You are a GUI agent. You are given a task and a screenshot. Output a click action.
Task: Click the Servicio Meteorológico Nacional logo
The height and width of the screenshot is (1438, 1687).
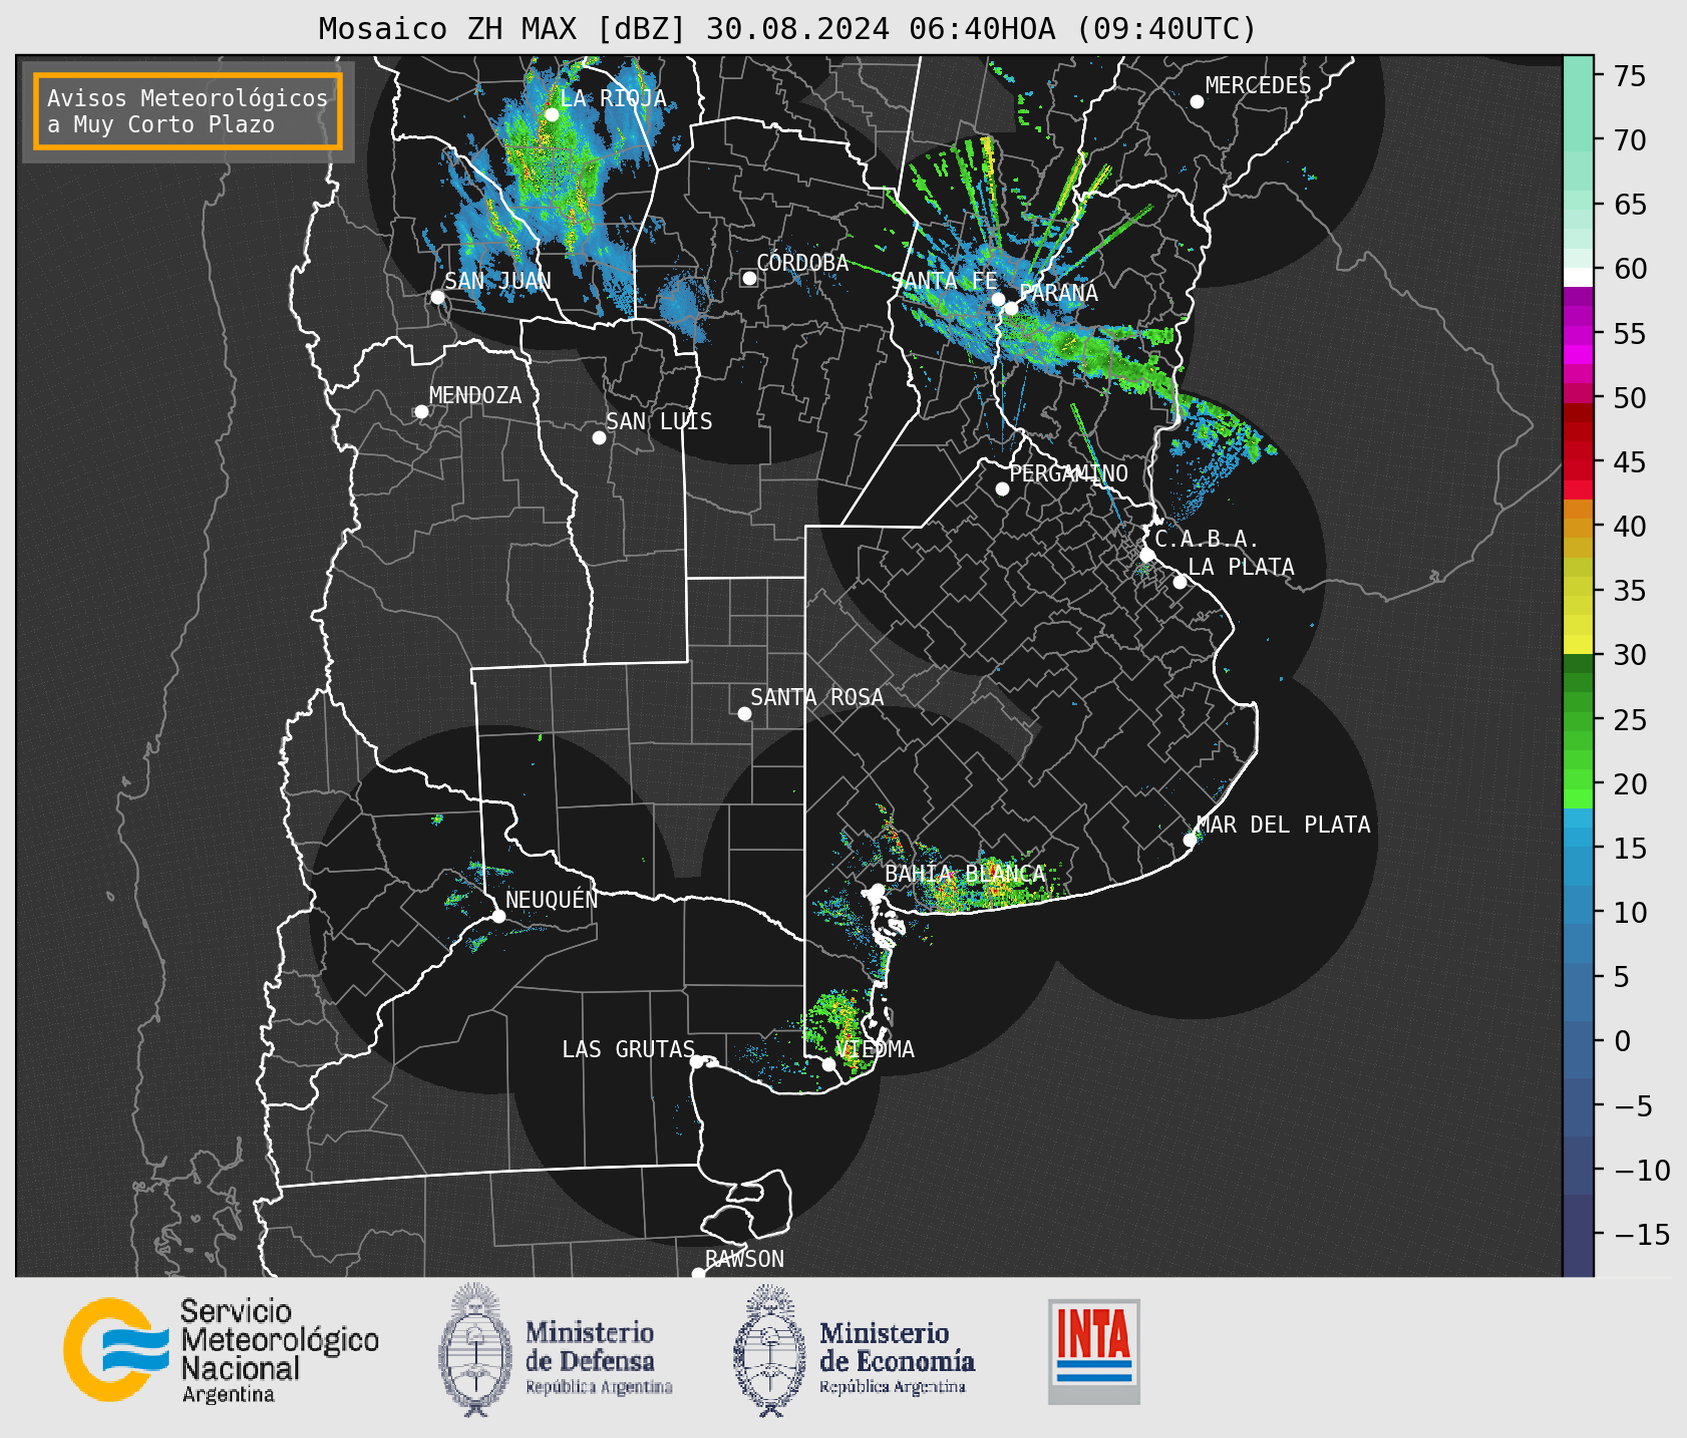coord(221,1351)
